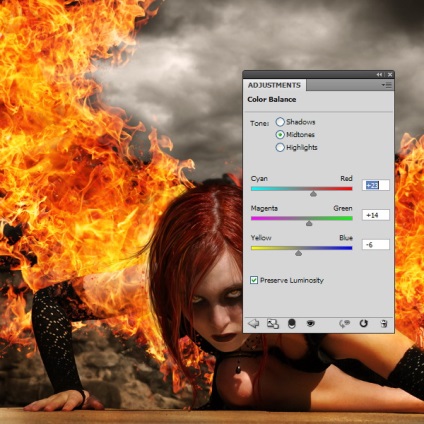424x424 pixels.
Task: Select the Shadows tone radio button
Action: [280, 122]
